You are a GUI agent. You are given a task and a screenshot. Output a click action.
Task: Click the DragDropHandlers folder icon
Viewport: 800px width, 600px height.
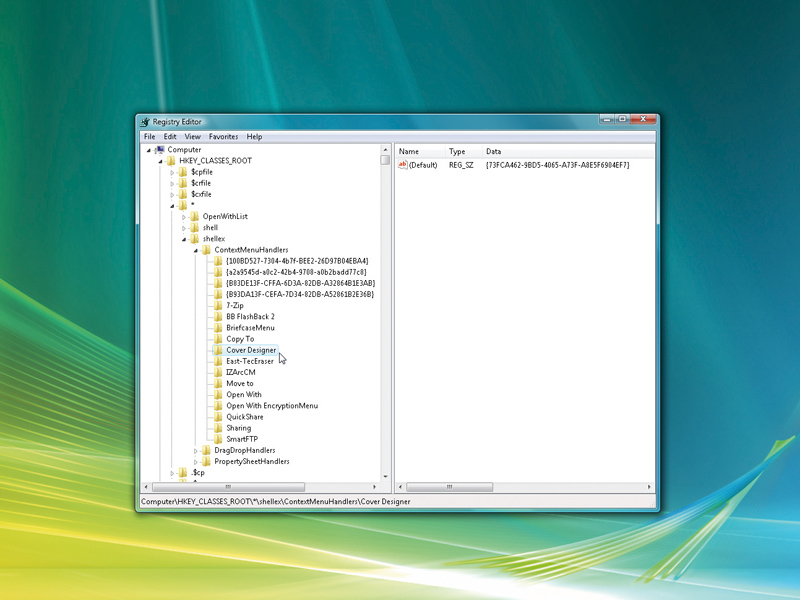206,451
